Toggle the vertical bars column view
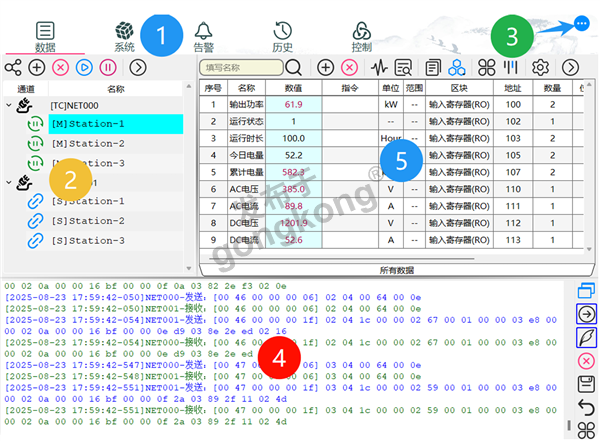Image resolution: width=600 pixels, height=441 pixels. pyautogui.click(x=510, y=67)
